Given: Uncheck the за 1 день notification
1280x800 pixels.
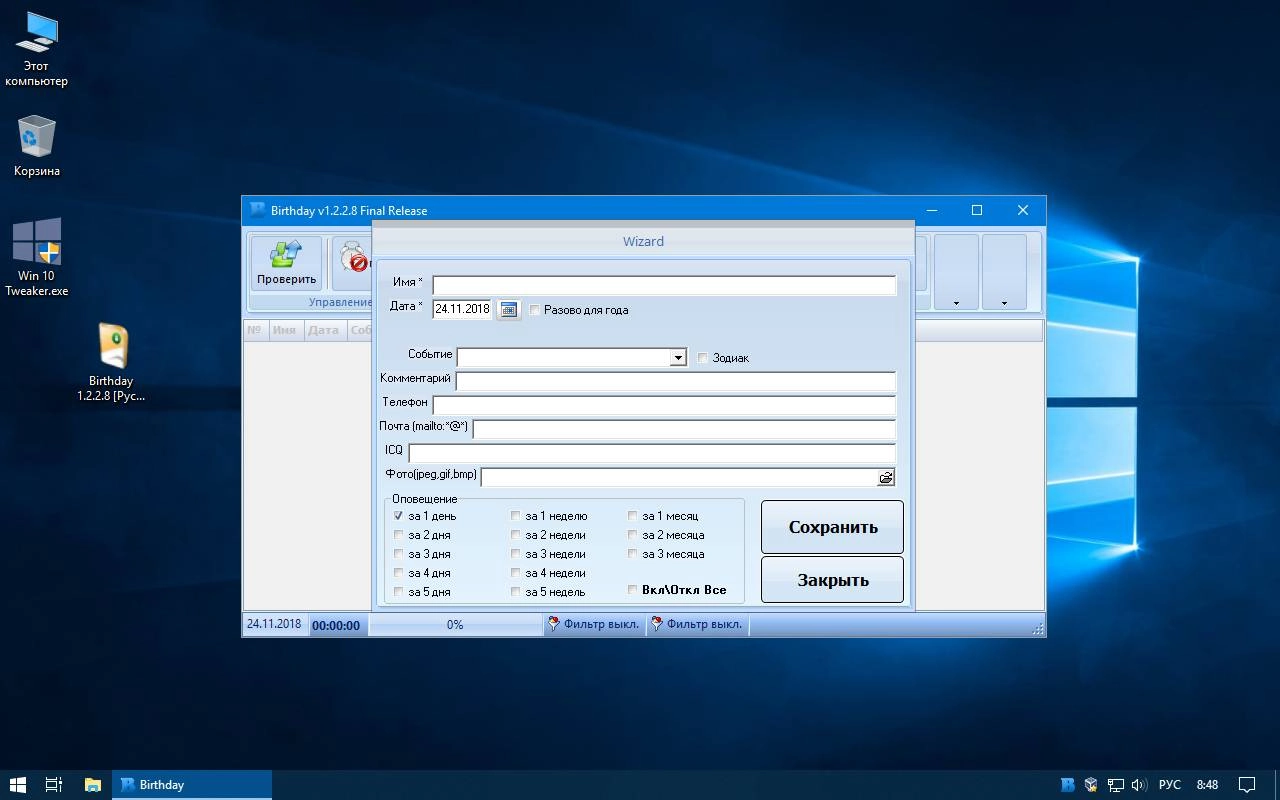Looking at the screenshot, I should 399,516.
